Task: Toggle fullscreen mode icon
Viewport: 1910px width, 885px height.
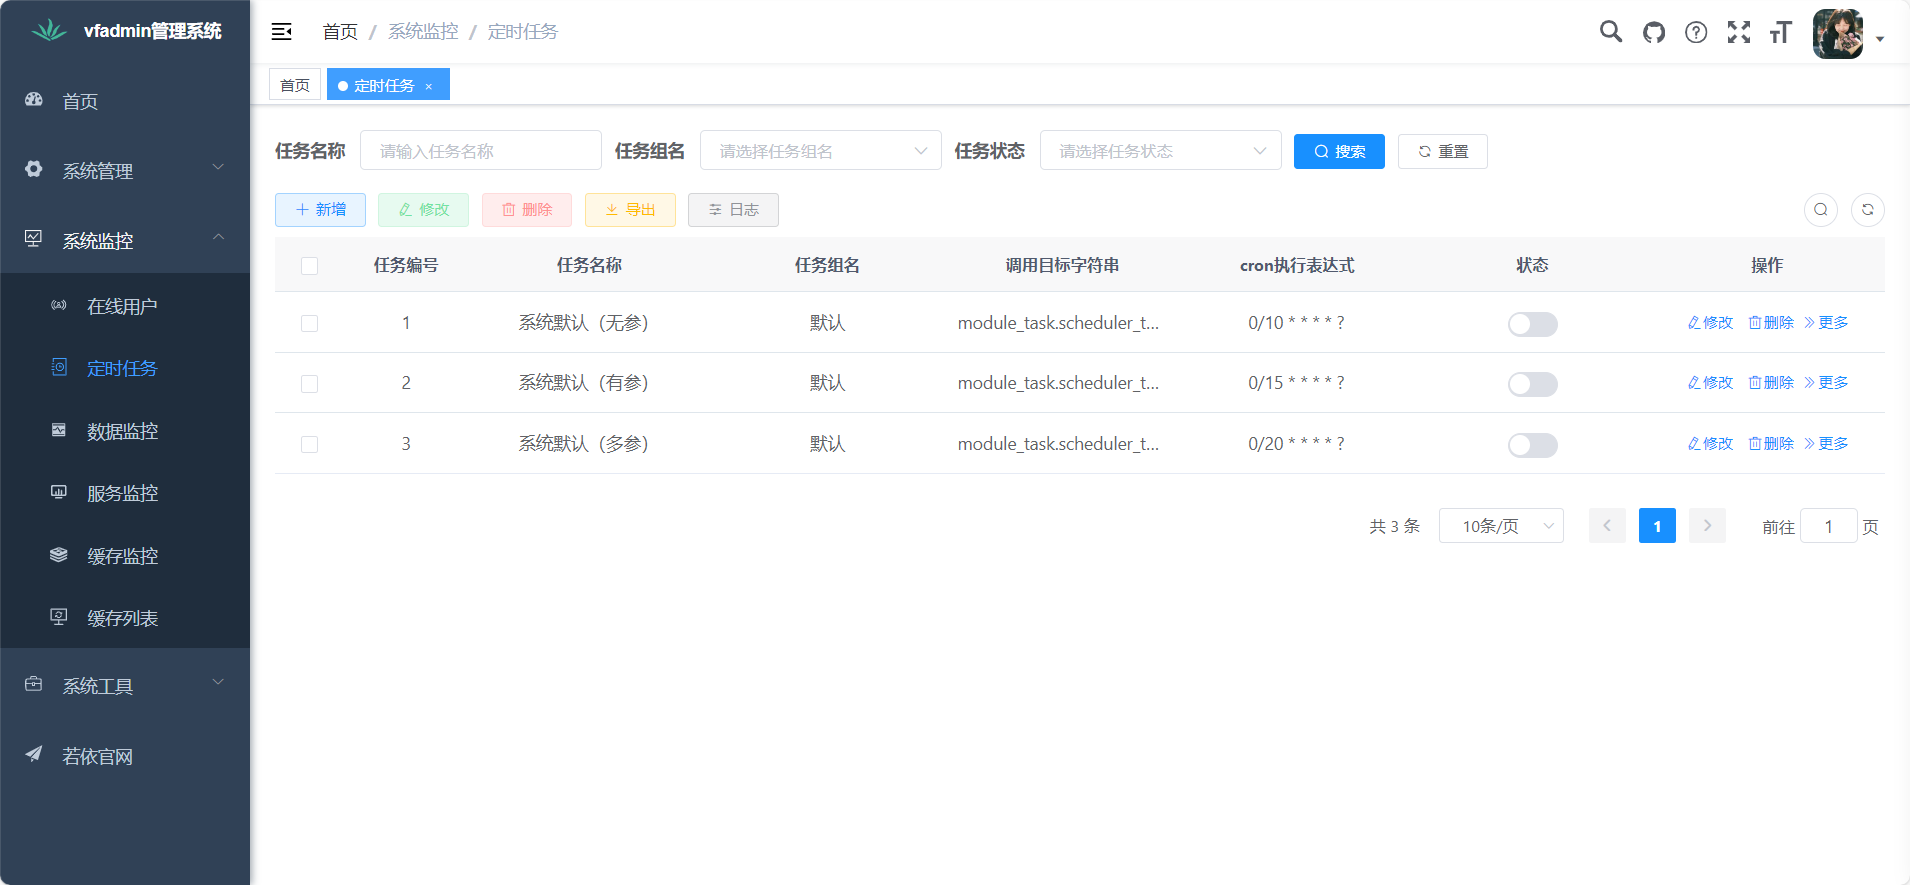Action: pyautogui.click(x=1739, y=32)
